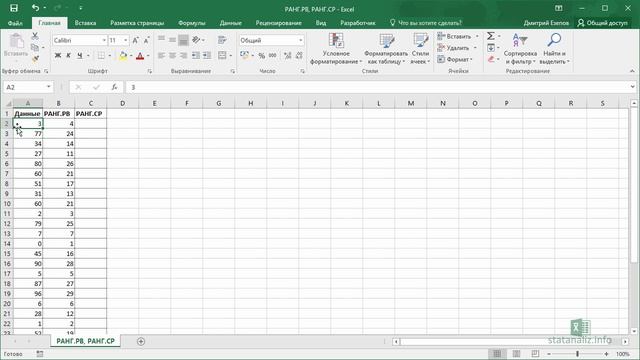Click the Select All corner triangle
Image resolution: width=640 pixels, height=360 pixels.
(8, 103)
